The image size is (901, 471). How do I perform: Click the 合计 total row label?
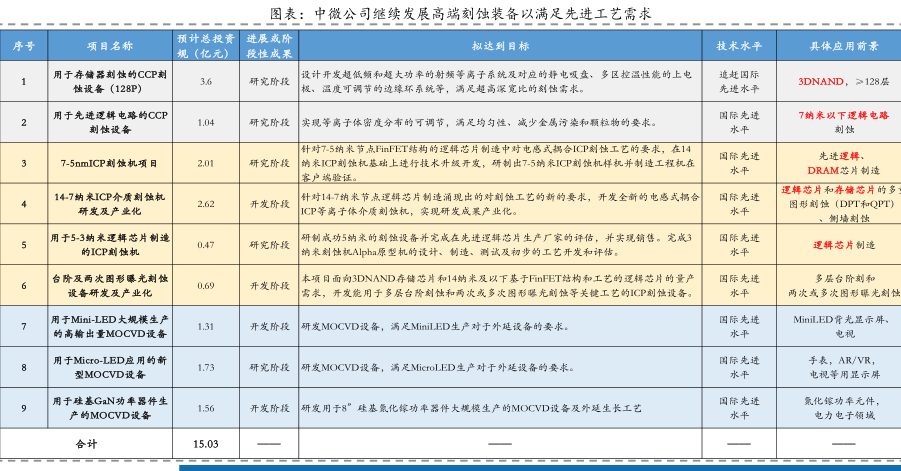87,443
